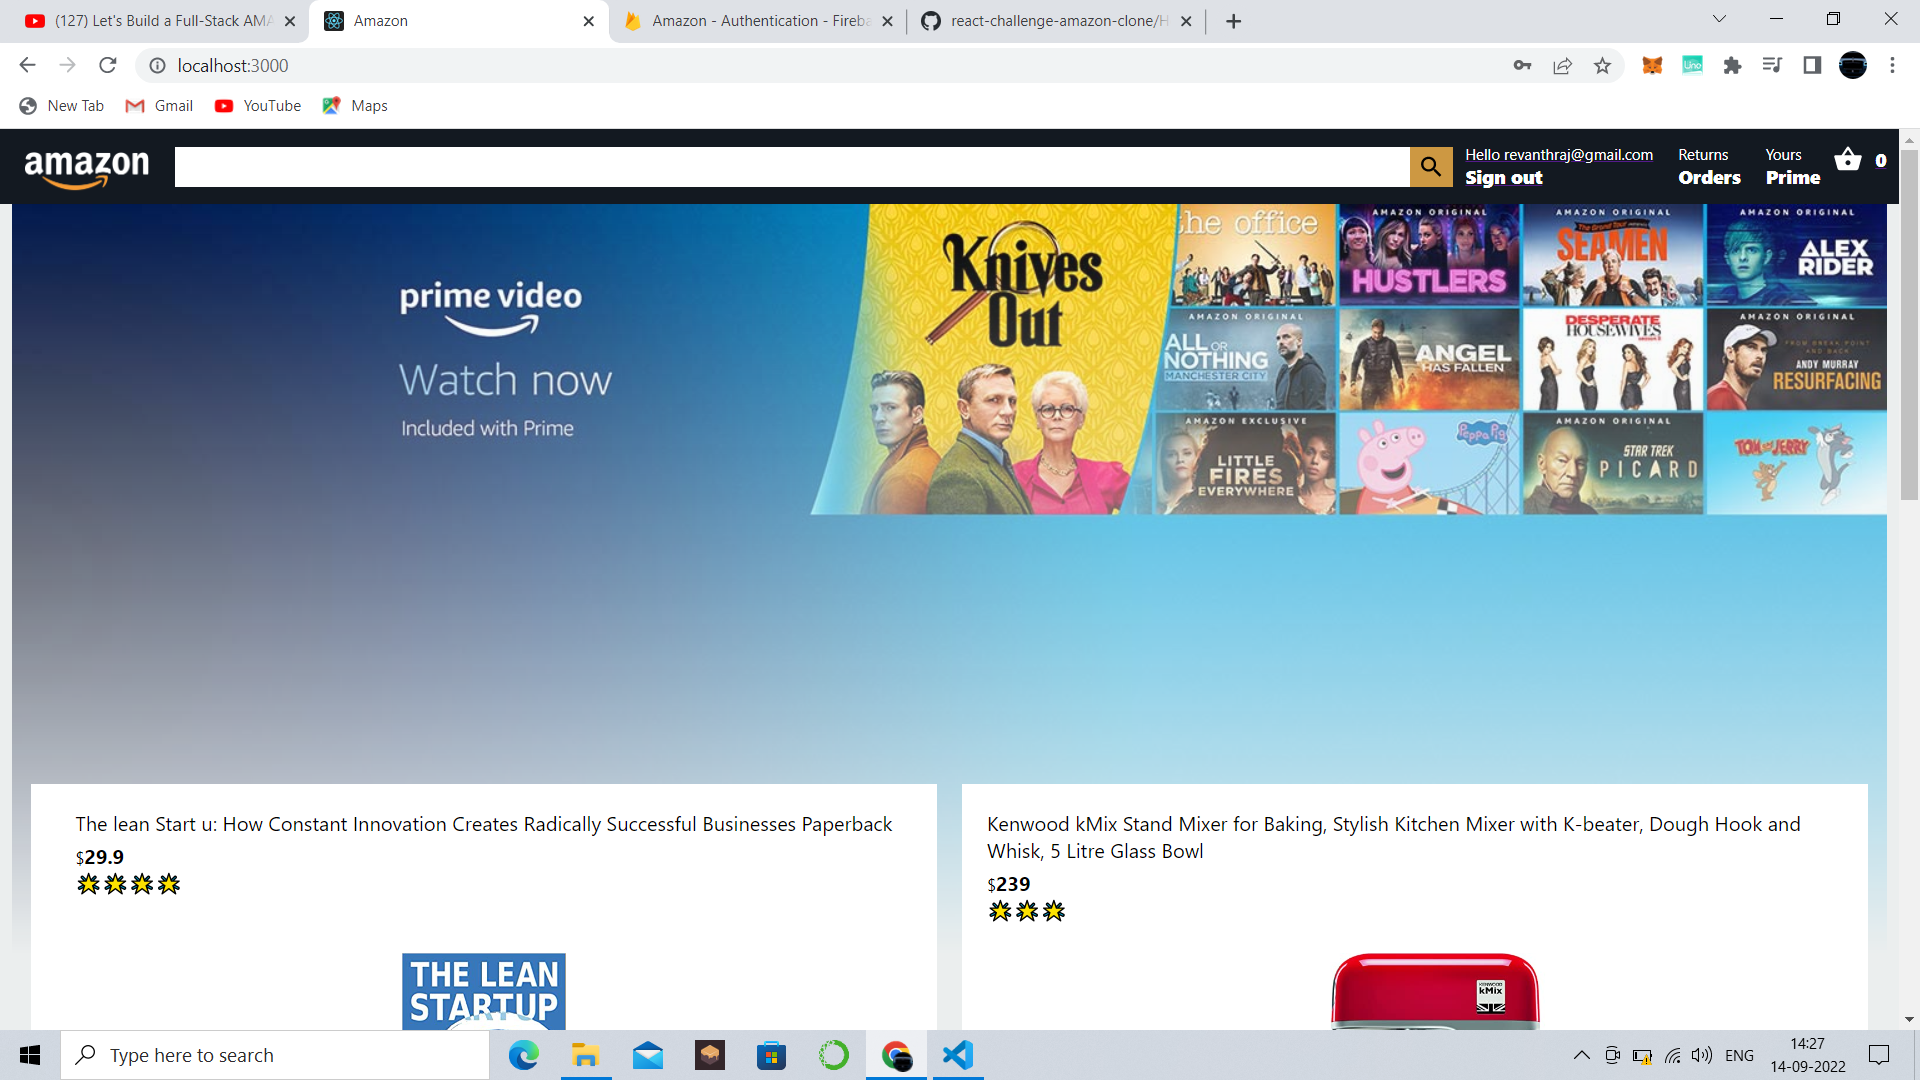Open the shopping basket icon

coord(1848,160)
